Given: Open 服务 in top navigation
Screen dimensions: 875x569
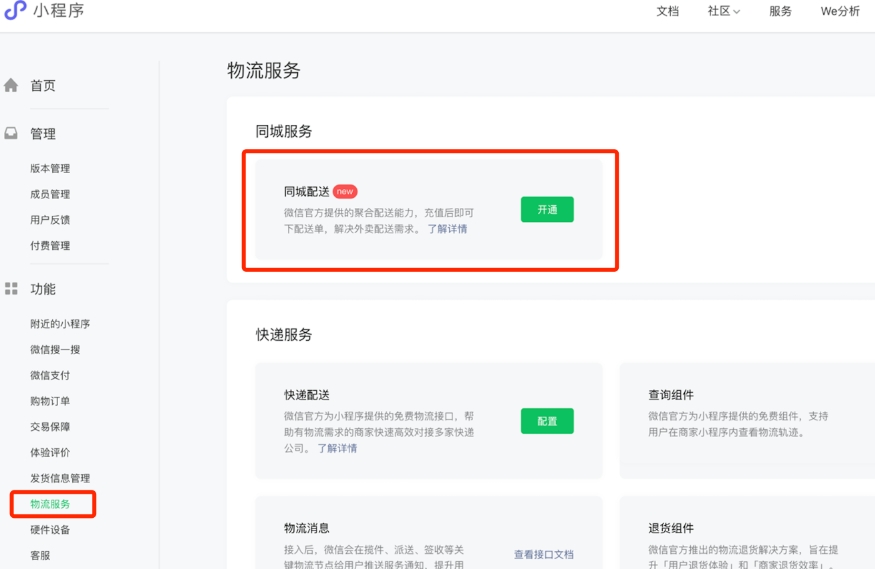Looking at the screenshot, I should tap(780, 11).
